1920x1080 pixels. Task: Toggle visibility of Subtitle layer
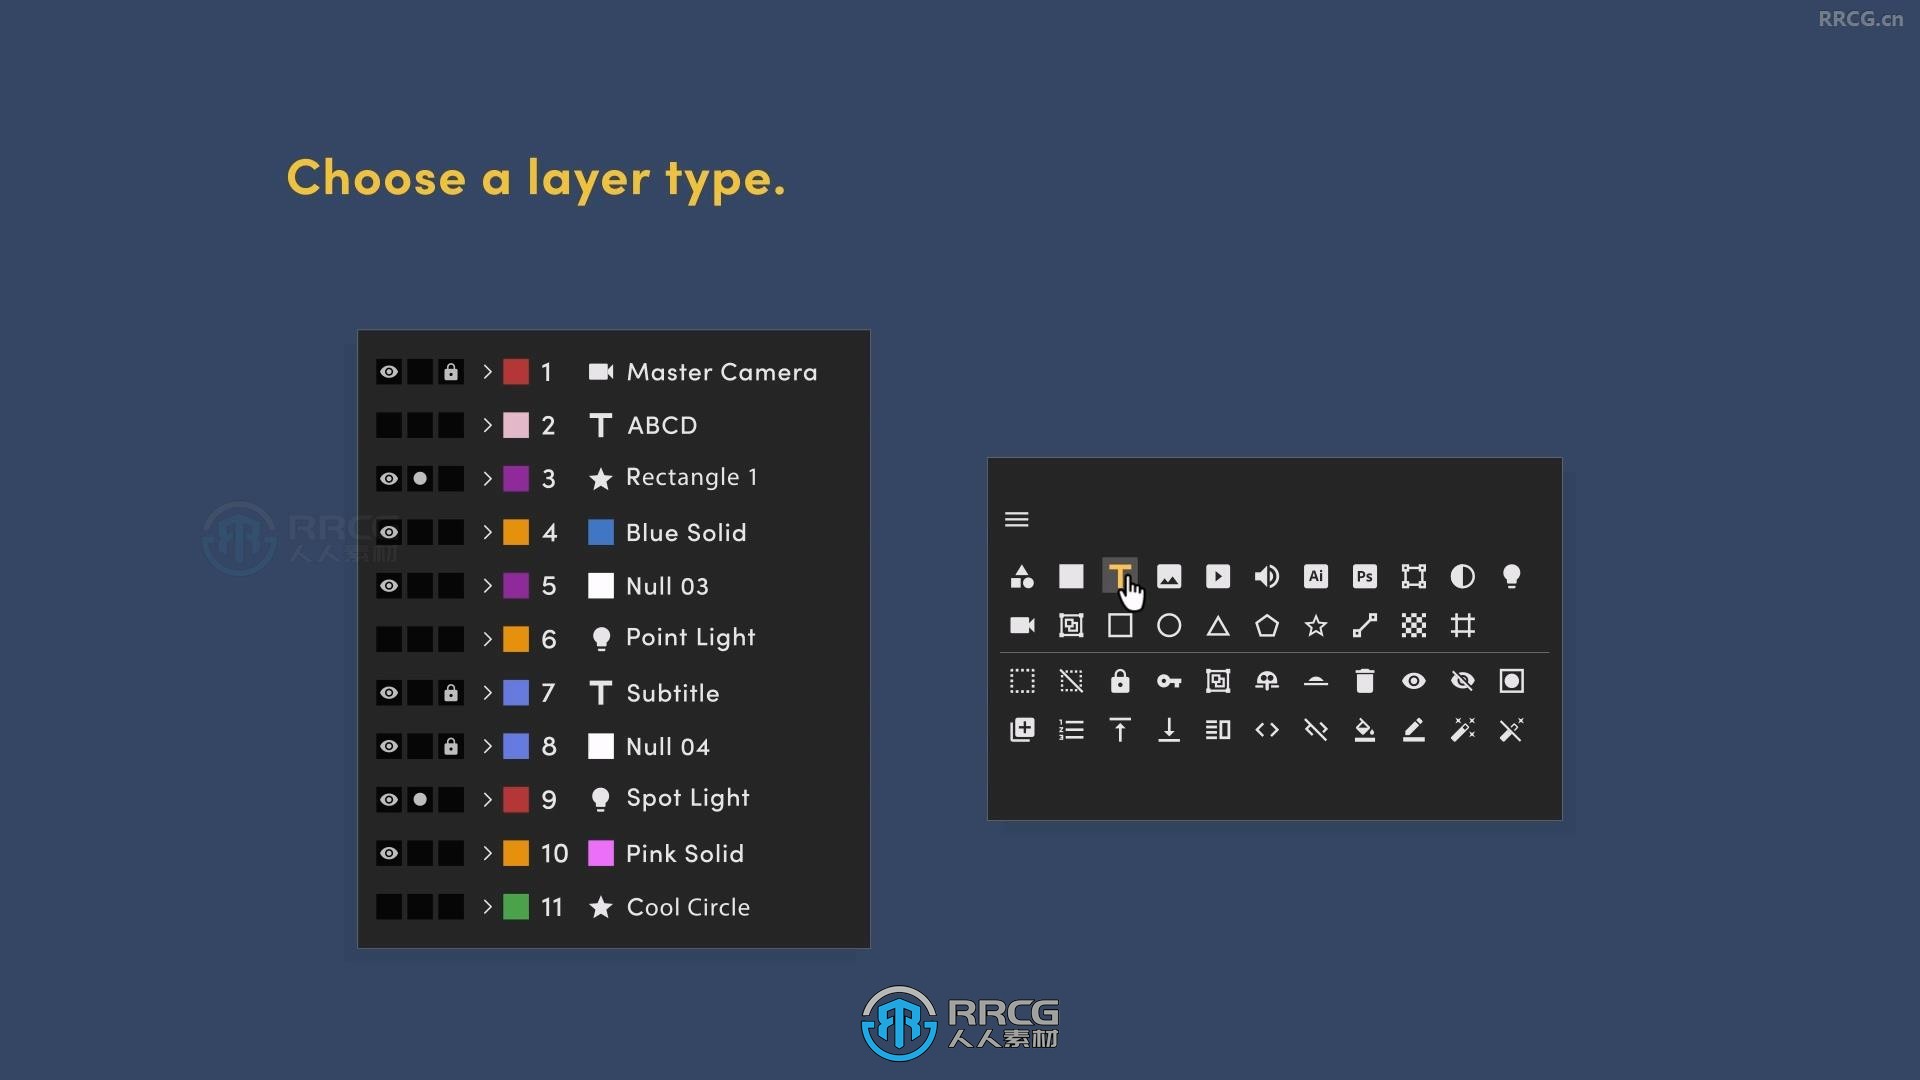point(388,692)
